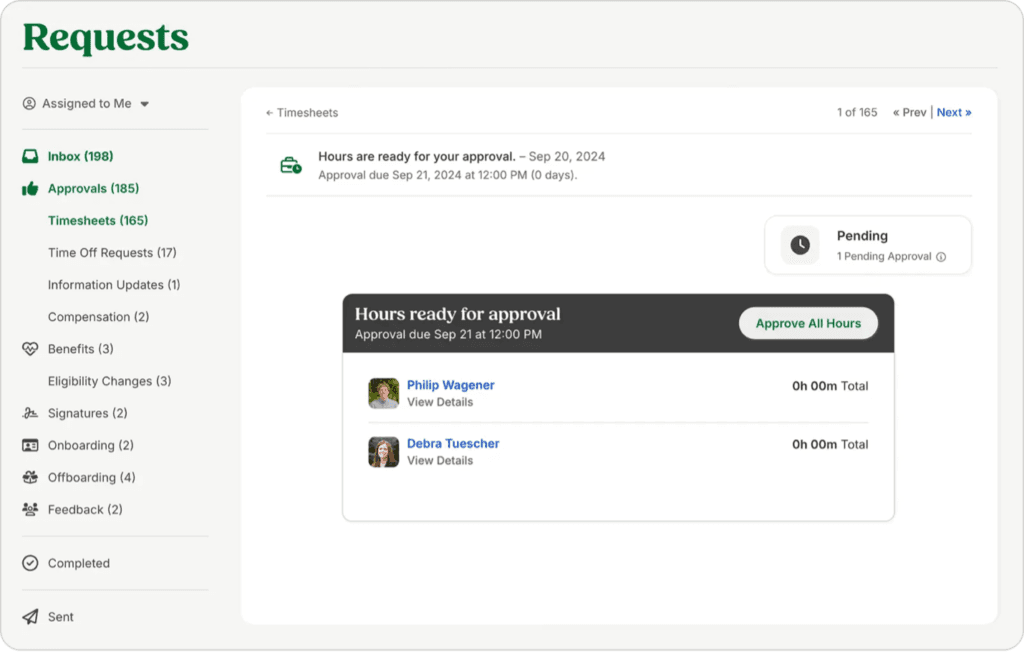Click the Benefits heart icon
This screenshot has height=654, width=1024.
click(x=30, y=349)
